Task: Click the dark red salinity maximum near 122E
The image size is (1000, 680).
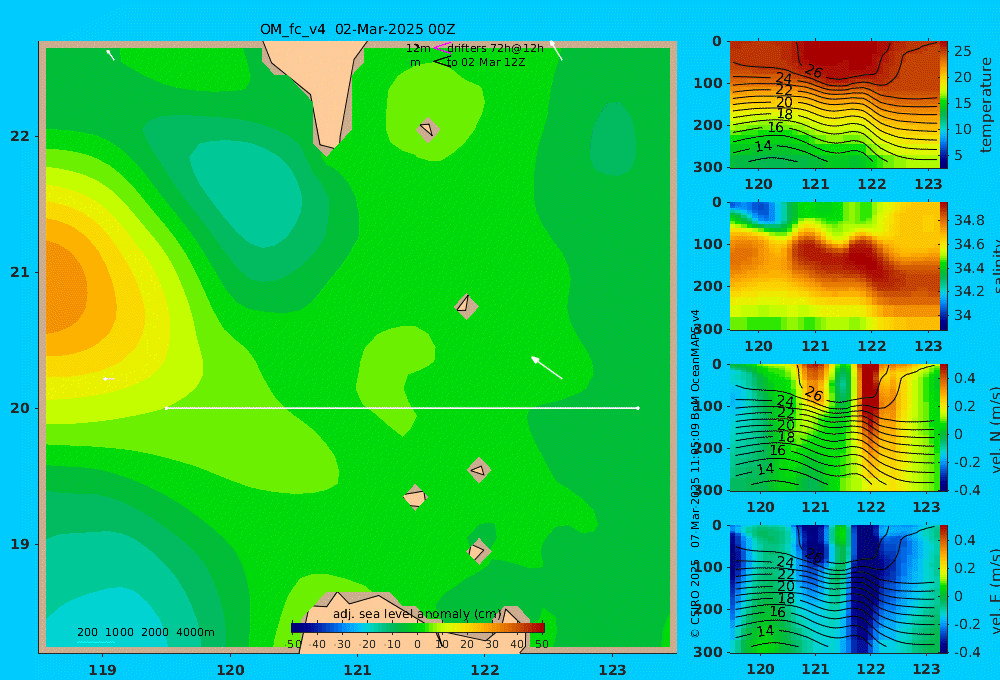Action: point(862,252)
